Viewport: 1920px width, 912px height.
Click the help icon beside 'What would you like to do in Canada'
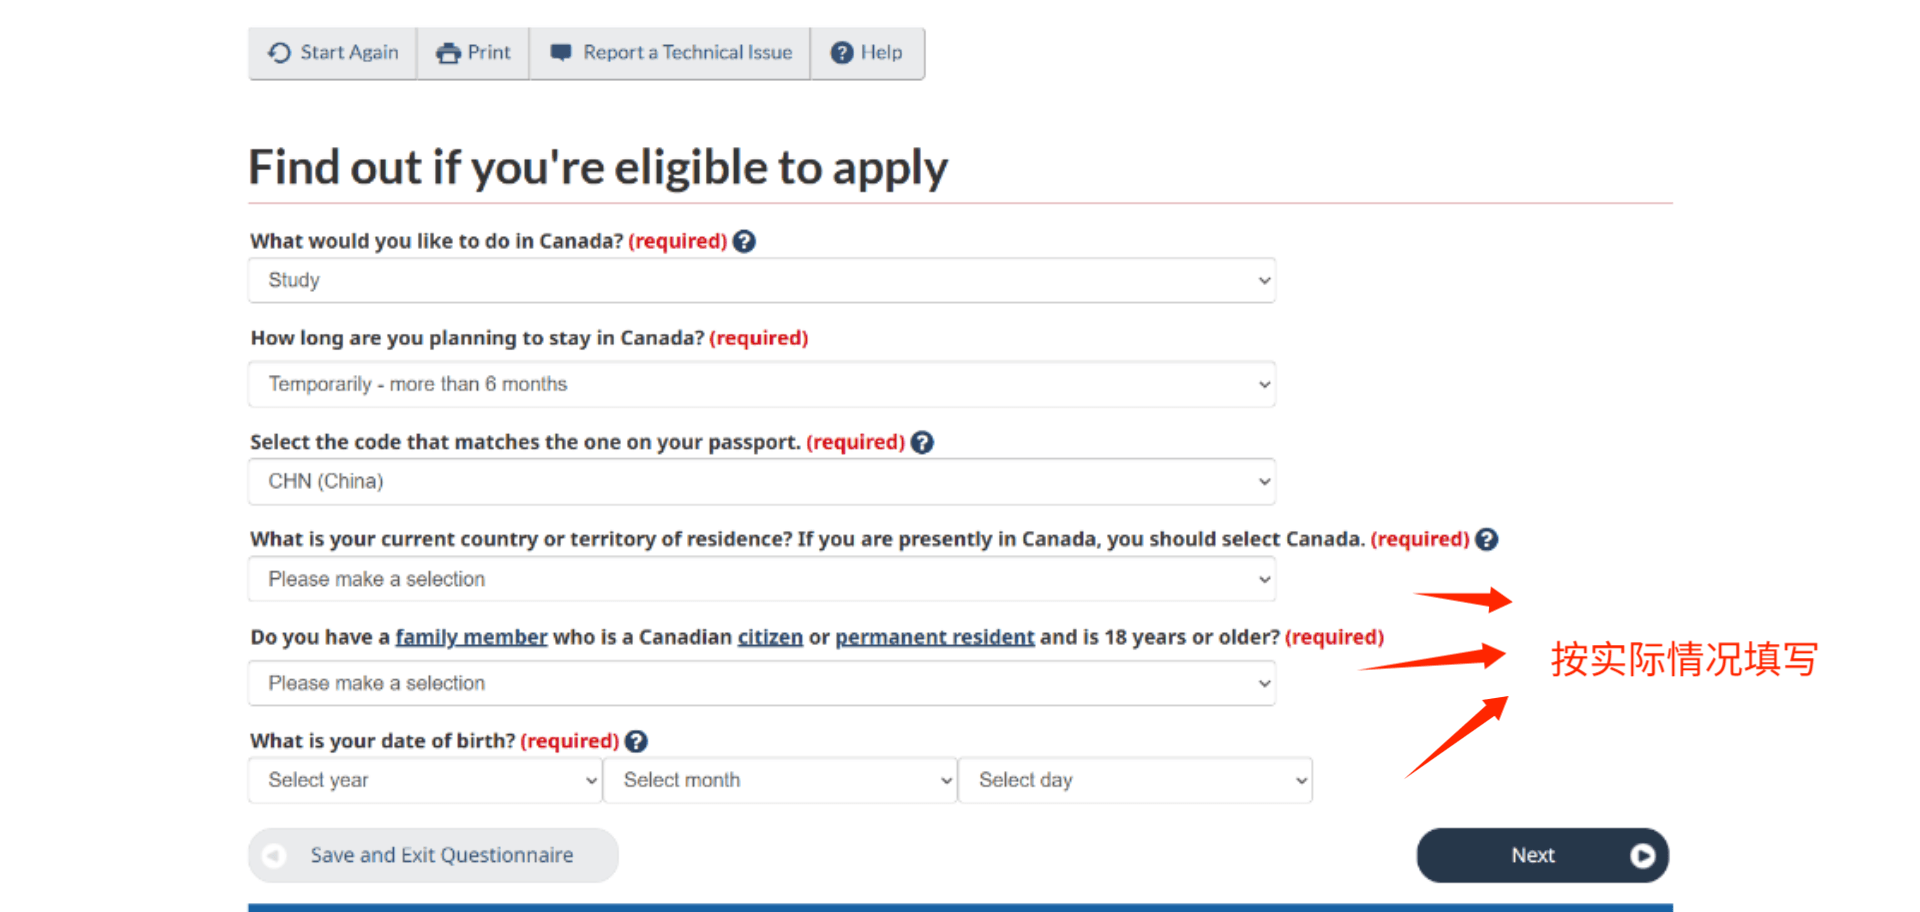[x=744, y=241]
